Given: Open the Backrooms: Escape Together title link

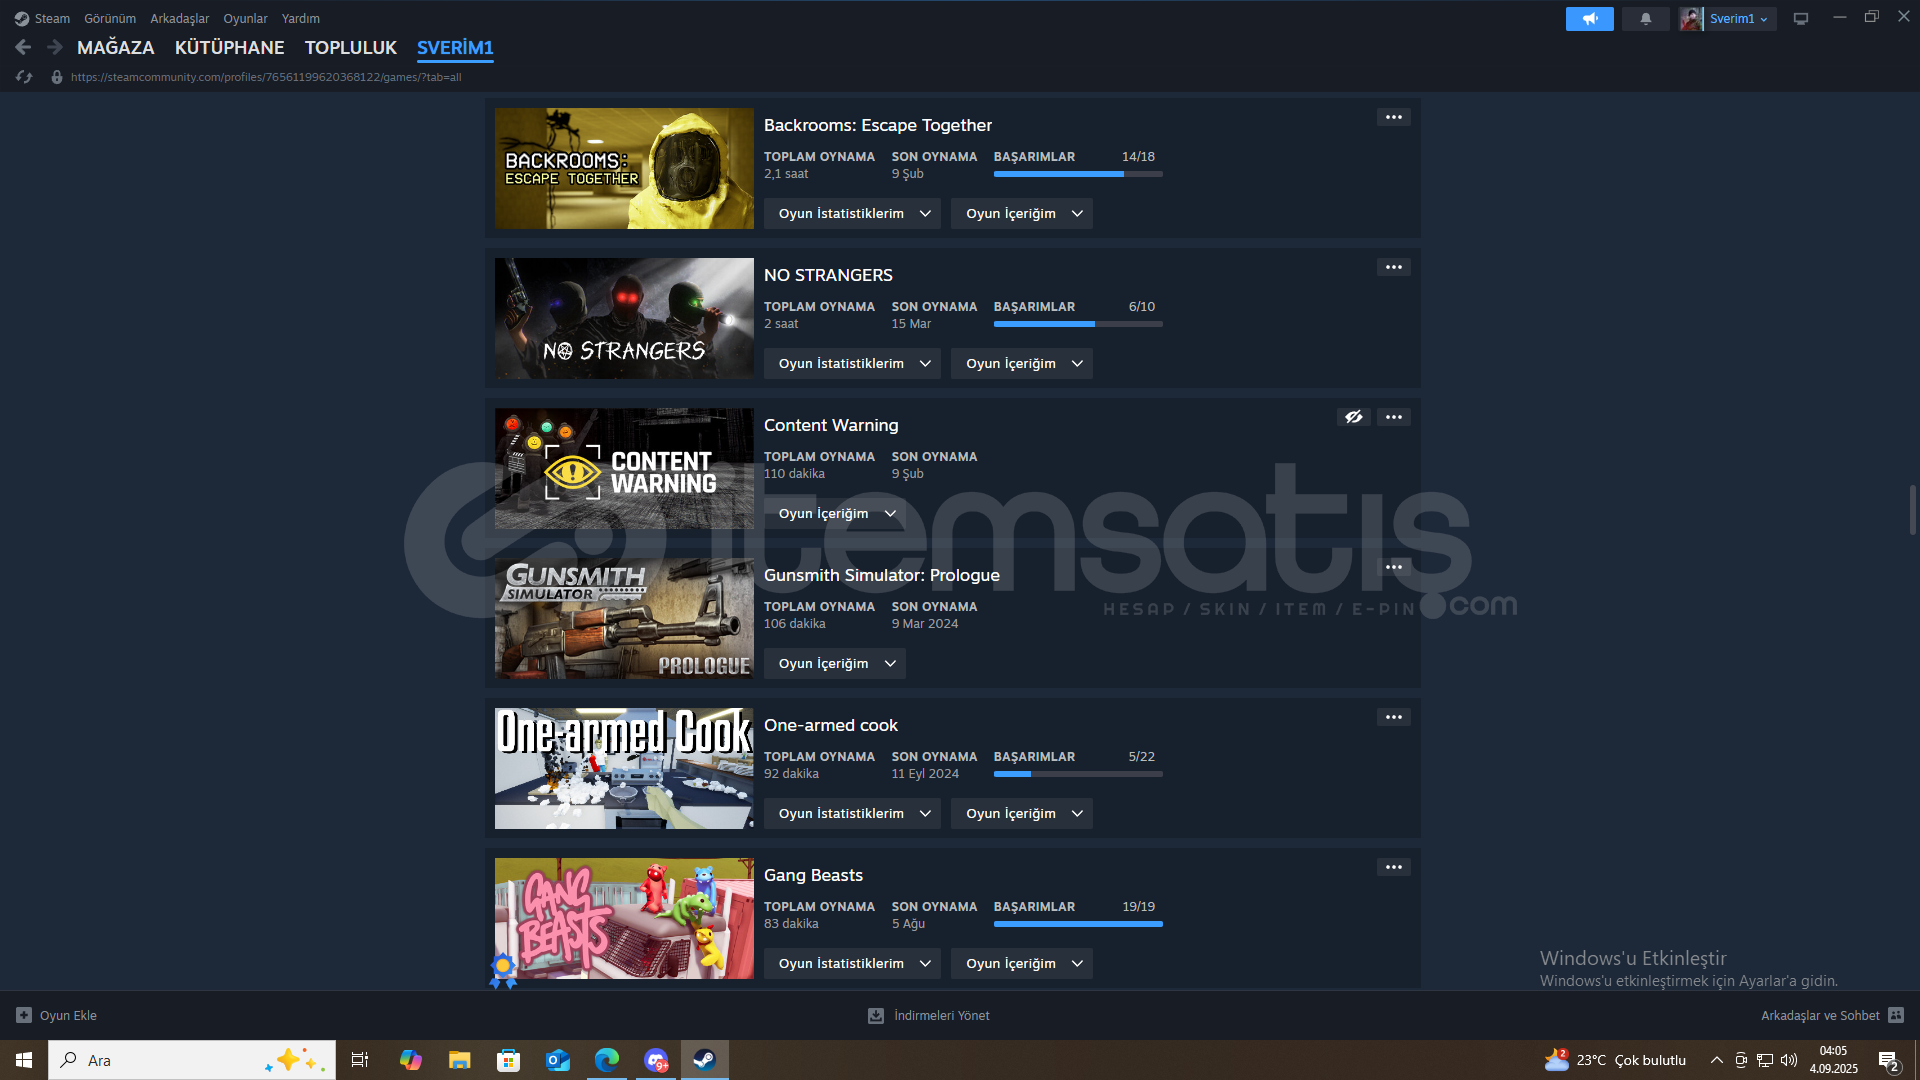Looking at the screenshot, I should (878, 125).
